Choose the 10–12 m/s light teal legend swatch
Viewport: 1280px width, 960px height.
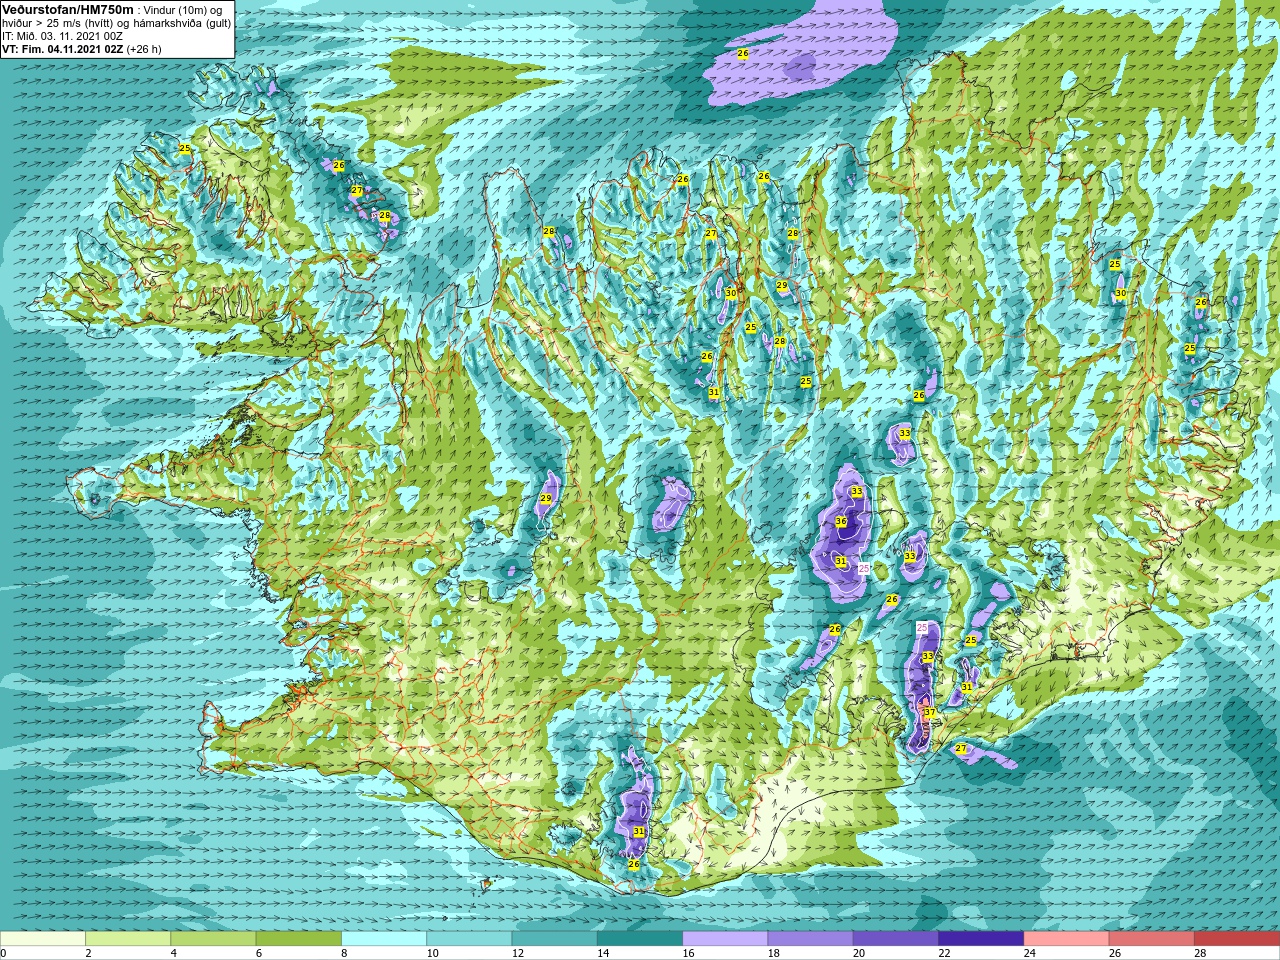[x=469, y=939]
